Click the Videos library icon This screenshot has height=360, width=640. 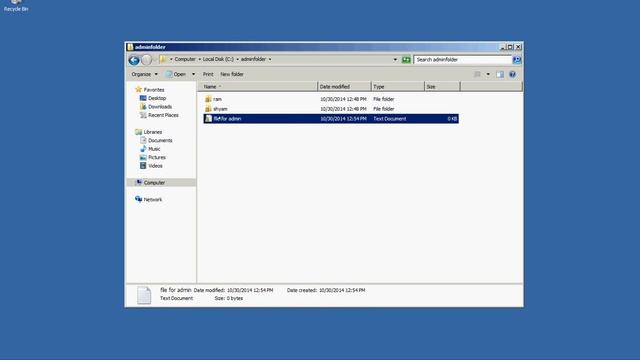click(143, 166)
